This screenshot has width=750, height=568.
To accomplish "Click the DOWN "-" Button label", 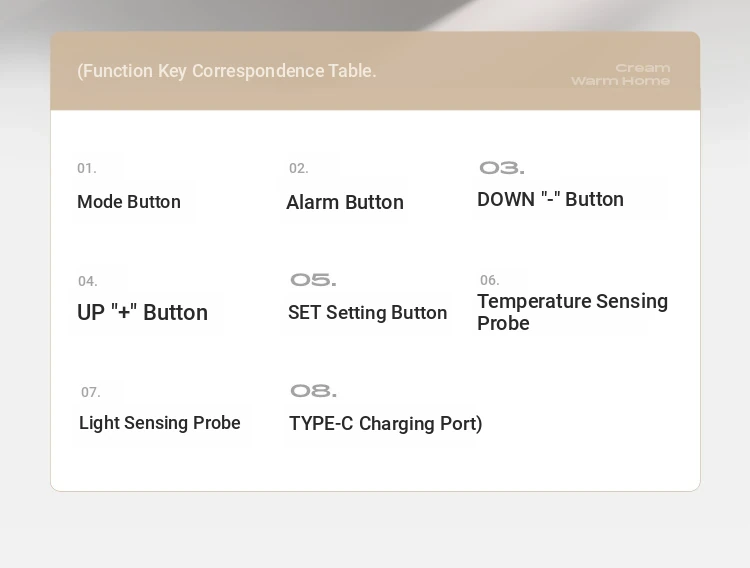I will pyautogui.click(x=551, y=200).
